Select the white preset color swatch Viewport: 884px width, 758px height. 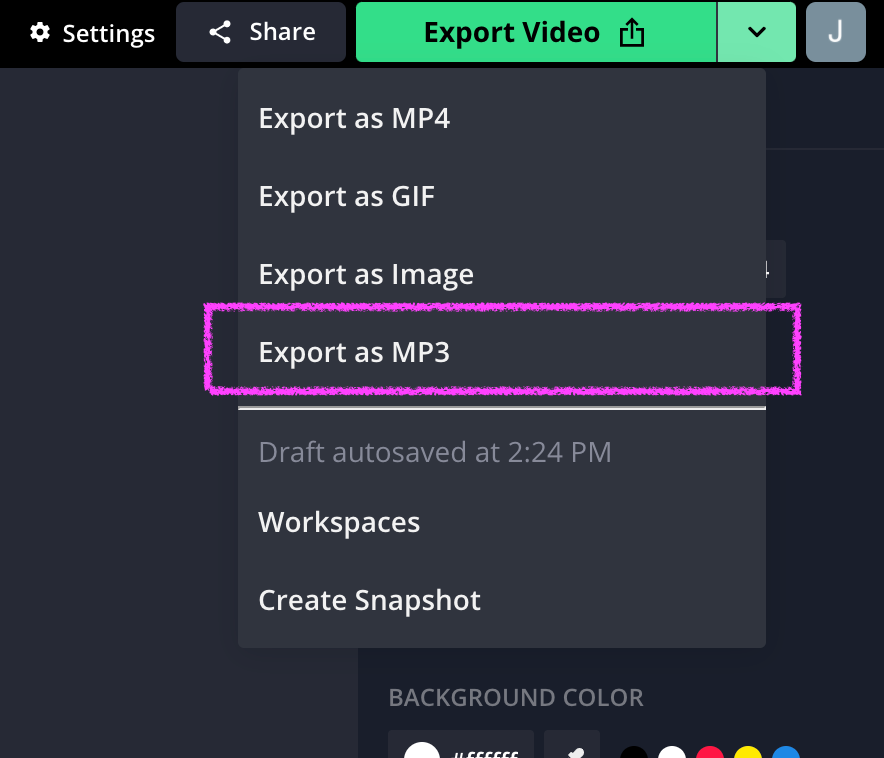click(672, 752)
